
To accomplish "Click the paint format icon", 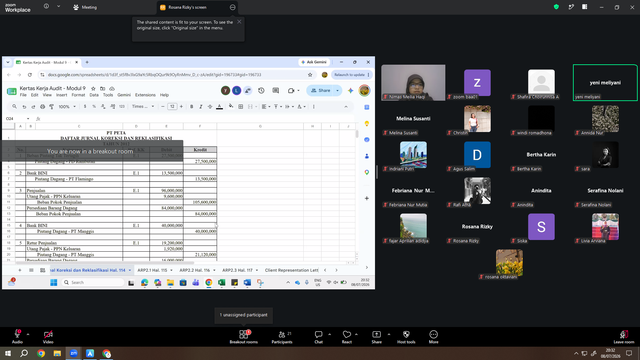I will point(51,107).
